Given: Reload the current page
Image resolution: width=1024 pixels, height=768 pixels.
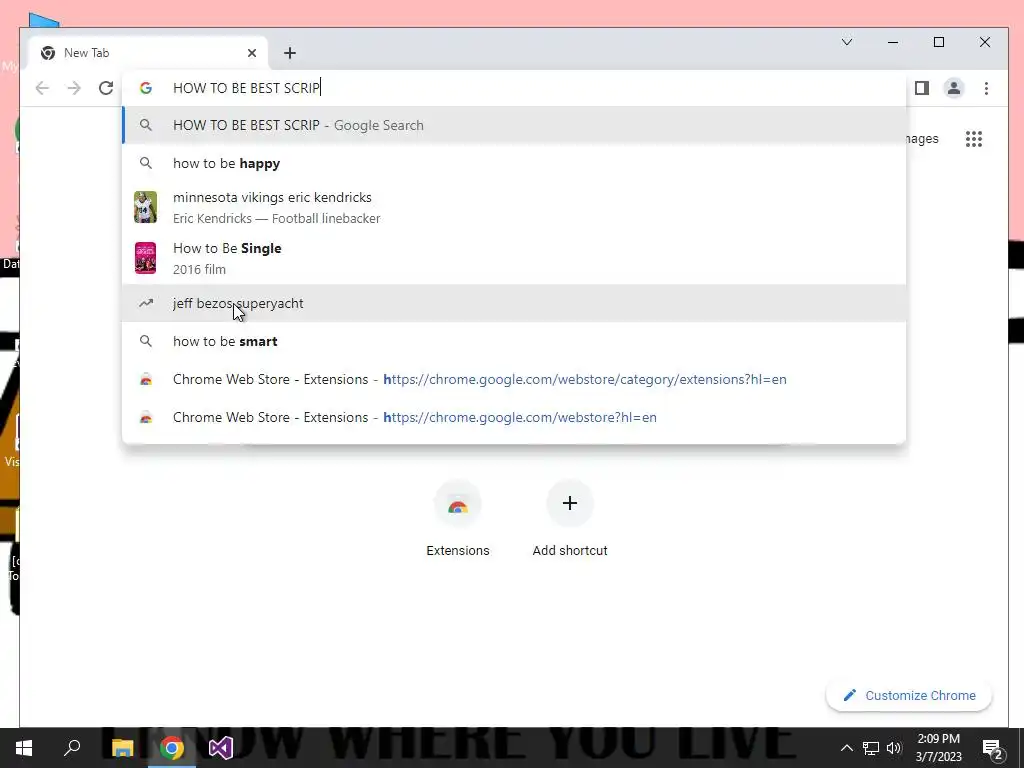Looking at the screenshot, I should (x=106, y=88).
